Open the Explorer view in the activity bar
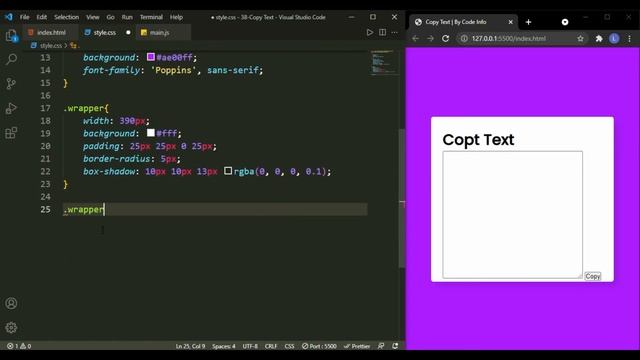The width and height of the screenshot is (640, 360). 11,36
